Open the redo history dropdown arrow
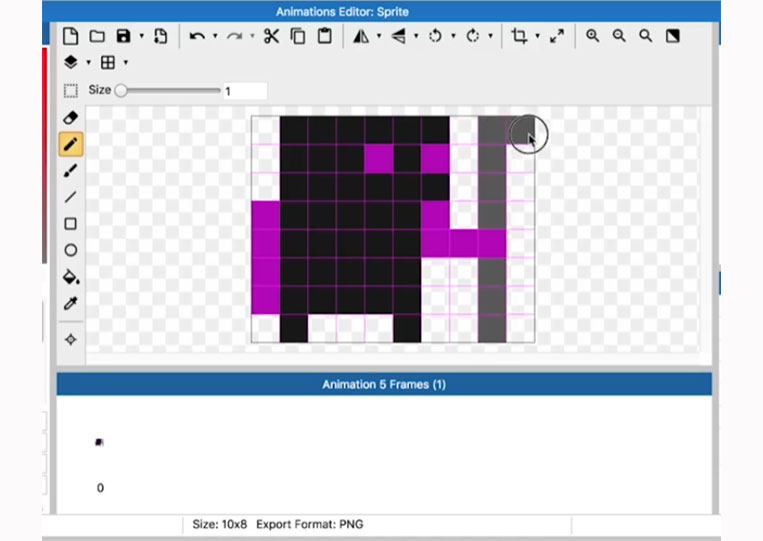The image size is (763, 541). 252,36
